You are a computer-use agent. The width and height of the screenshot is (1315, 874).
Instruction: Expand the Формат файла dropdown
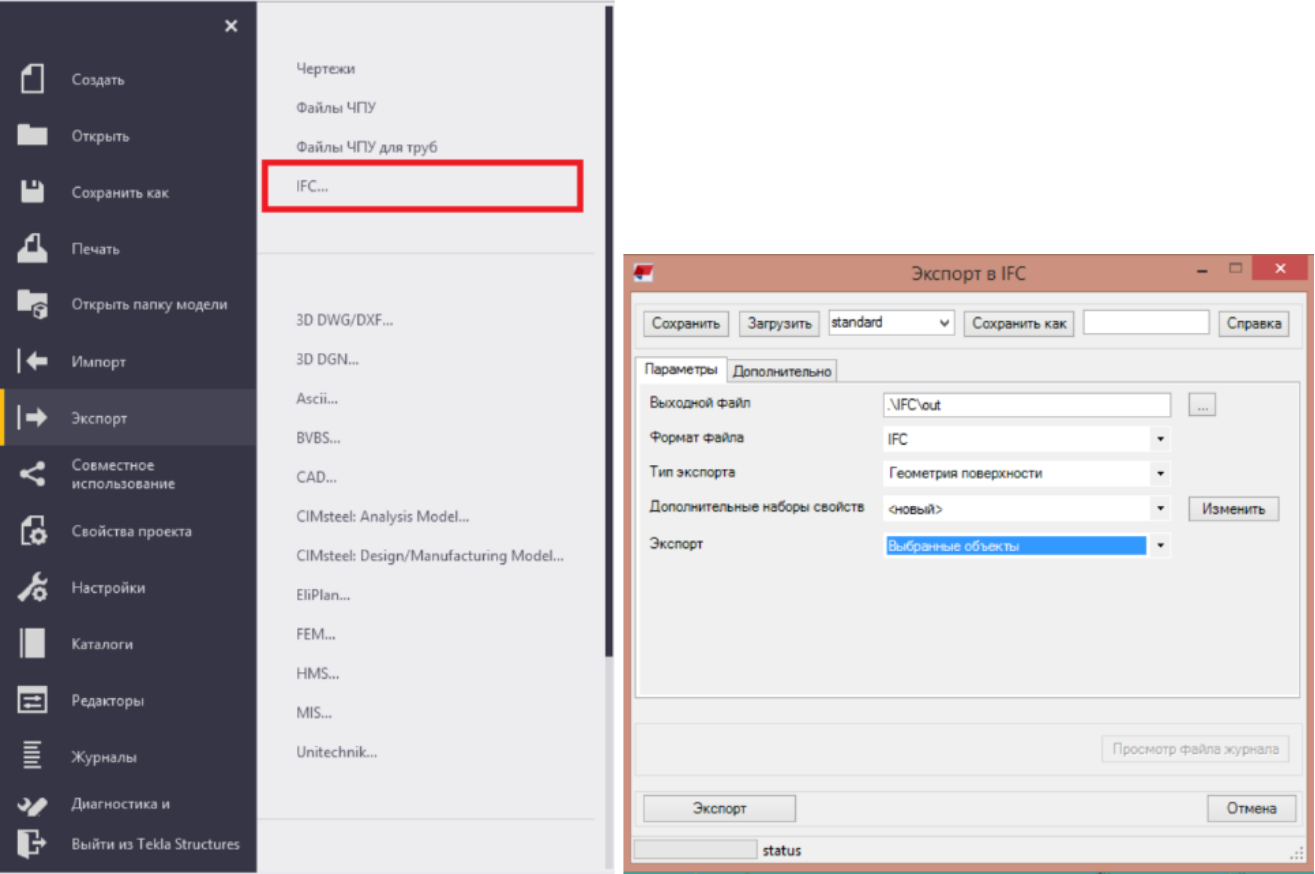pos(1160,438)
